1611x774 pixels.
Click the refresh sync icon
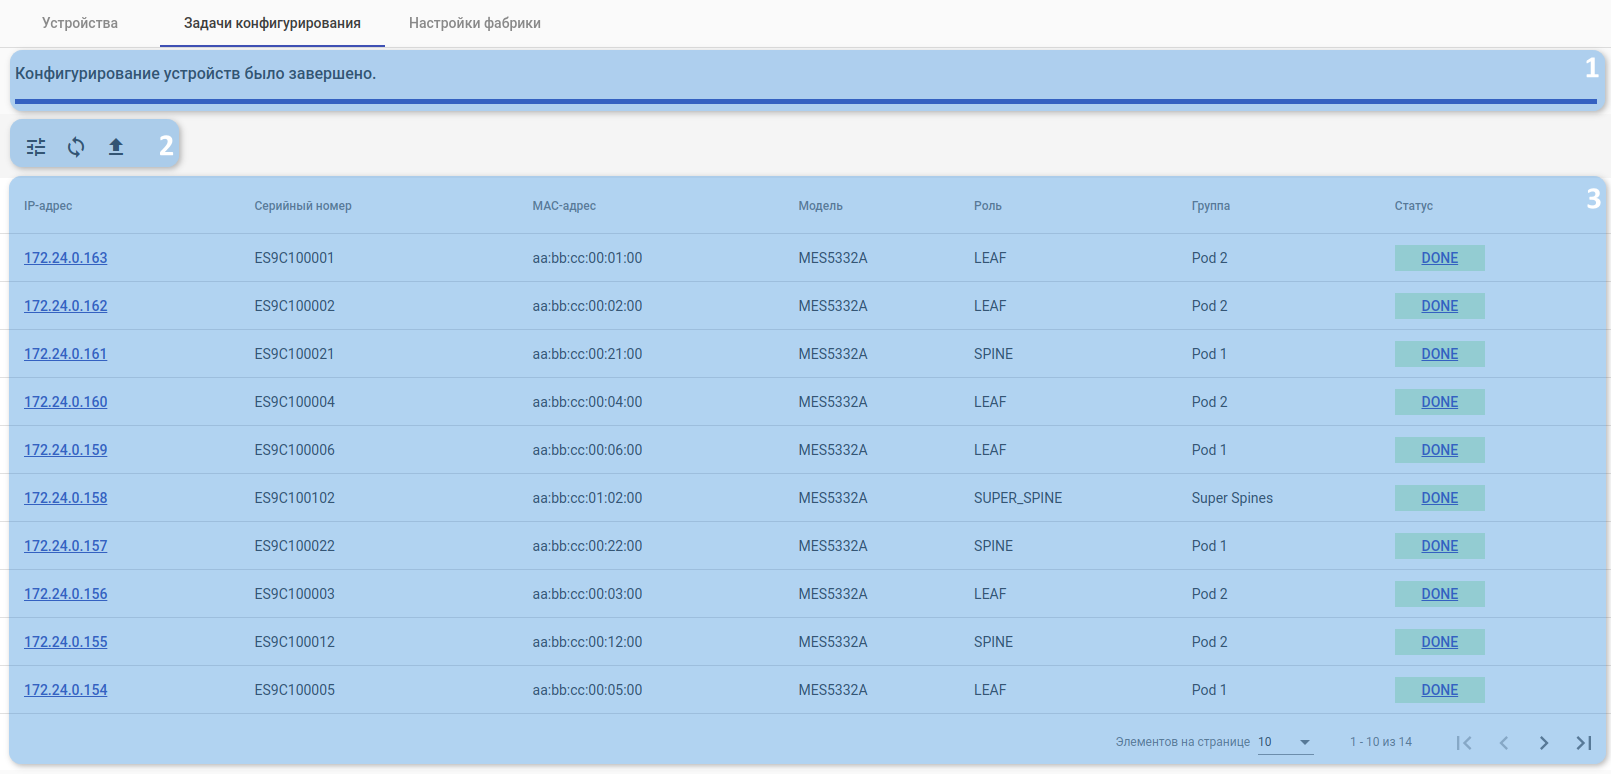click(76, 147)
